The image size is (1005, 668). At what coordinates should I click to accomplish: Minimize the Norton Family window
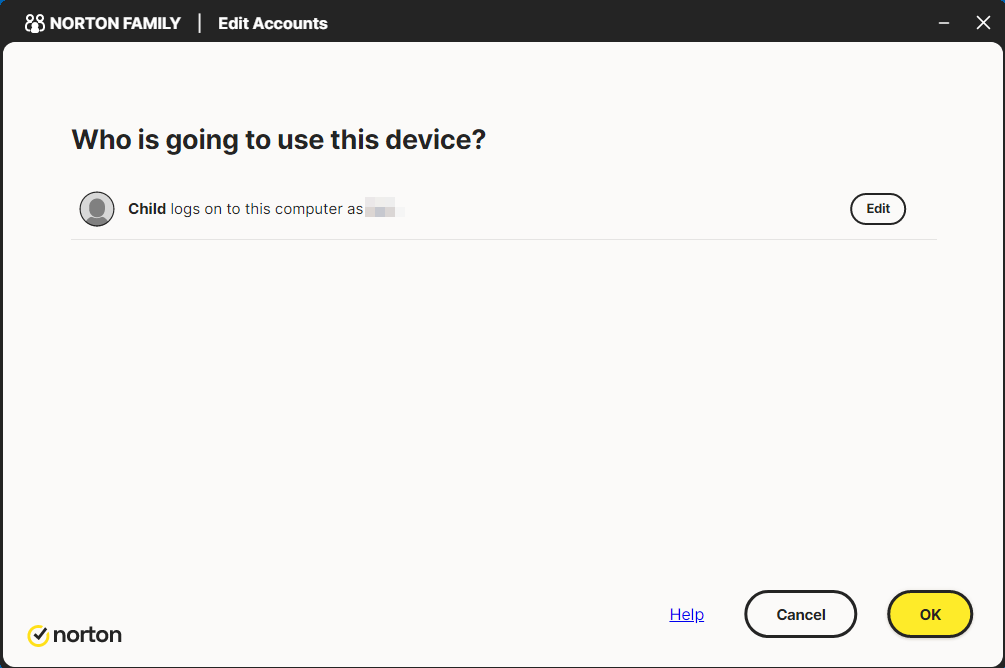tap(943, 23)
